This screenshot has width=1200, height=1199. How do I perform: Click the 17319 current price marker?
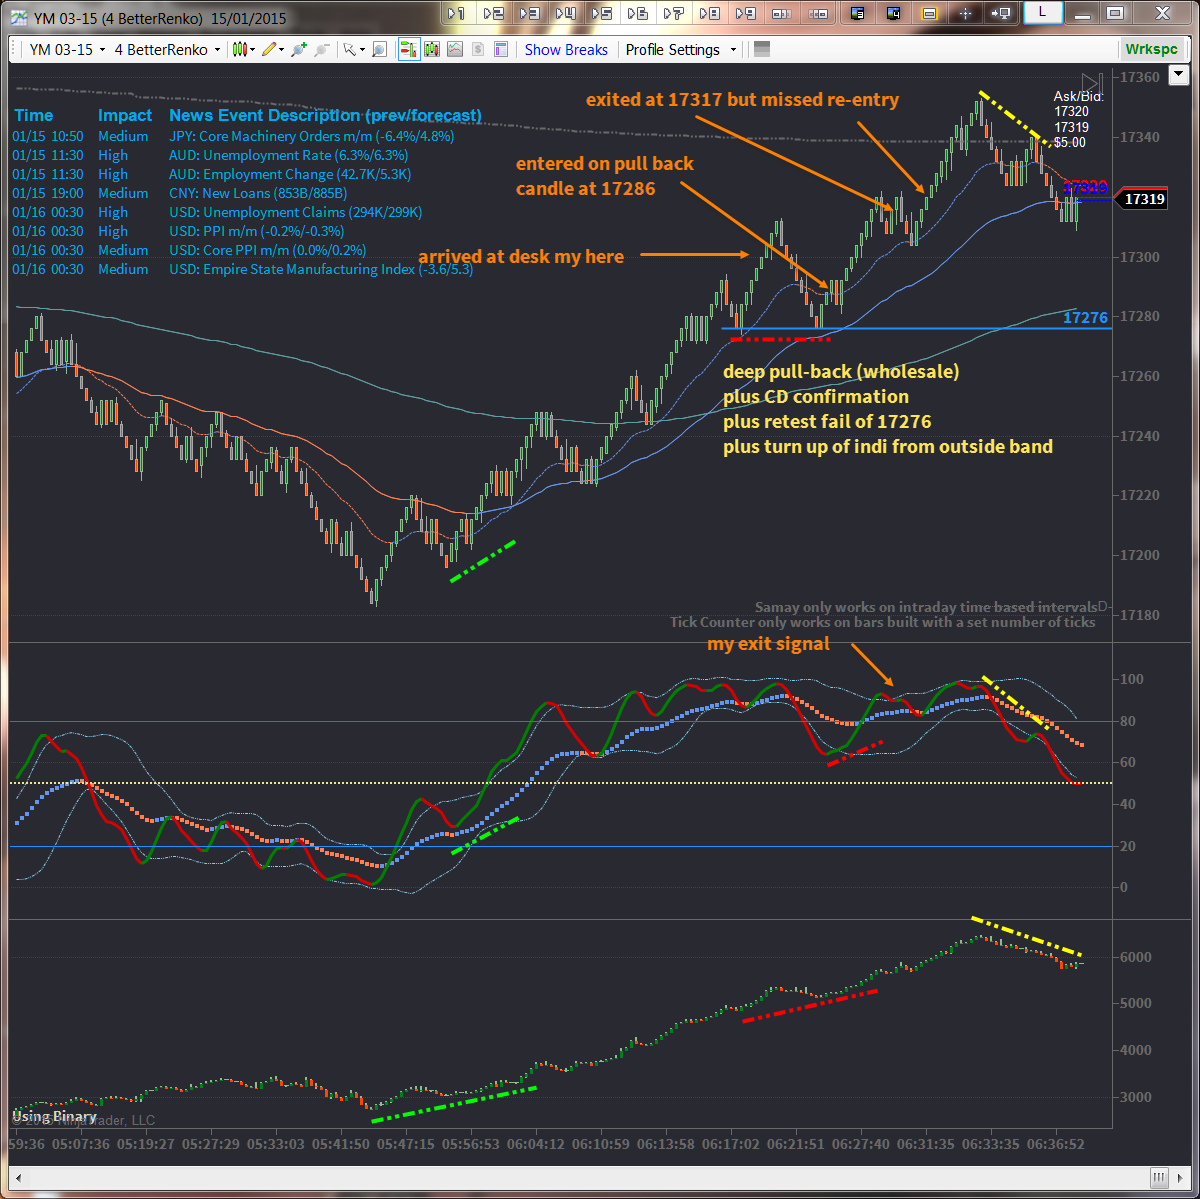pyautogui.click(x=1143, y=199)
